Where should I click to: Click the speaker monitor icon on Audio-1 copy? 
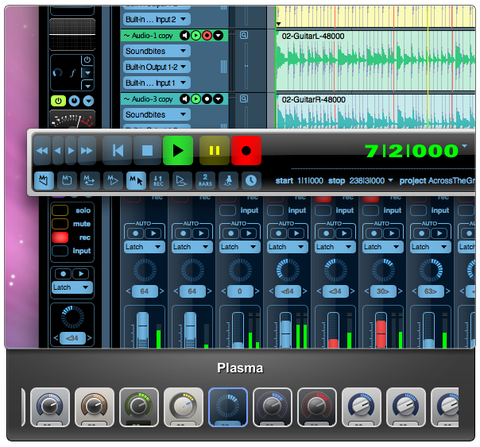185,35
